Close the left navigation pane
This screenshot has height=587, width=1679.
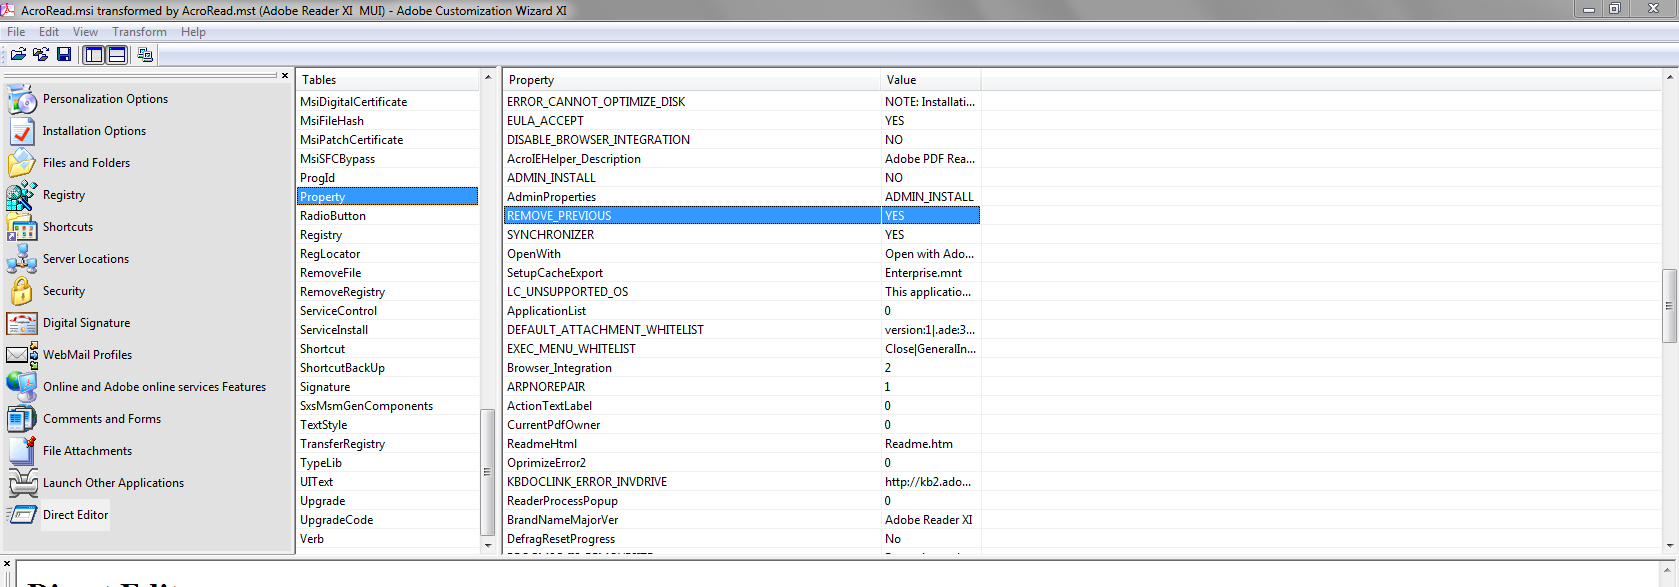[x=285, y=76]
